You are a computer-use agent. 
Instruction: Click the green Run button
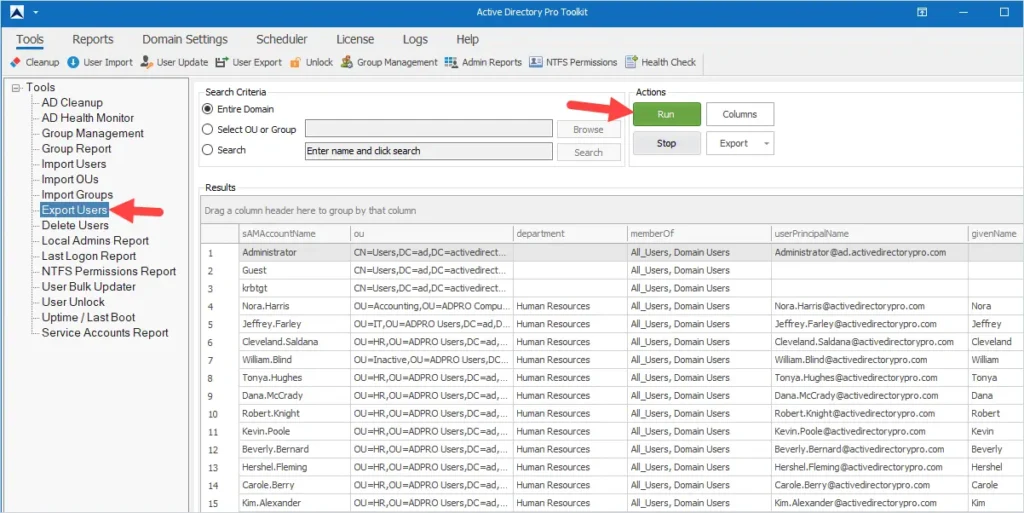[666, 114]
